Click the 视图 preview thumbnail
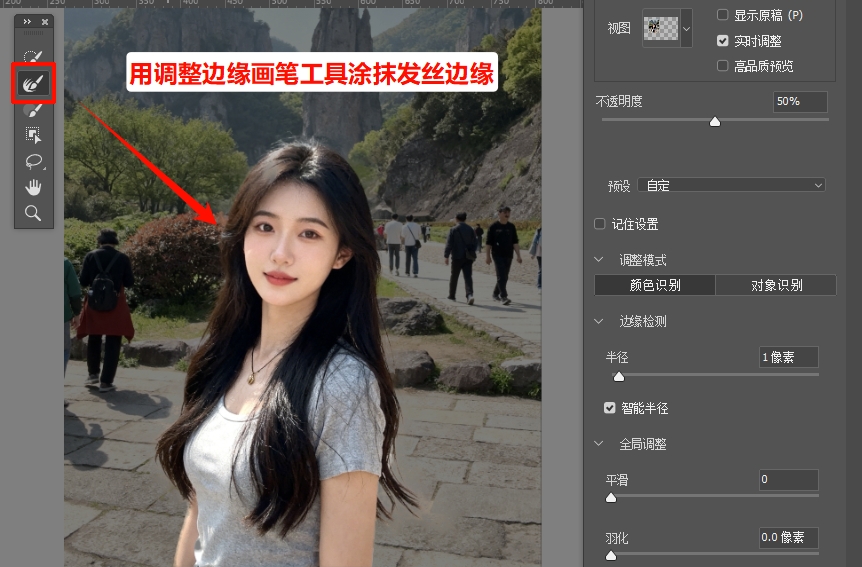 (661, 29)
